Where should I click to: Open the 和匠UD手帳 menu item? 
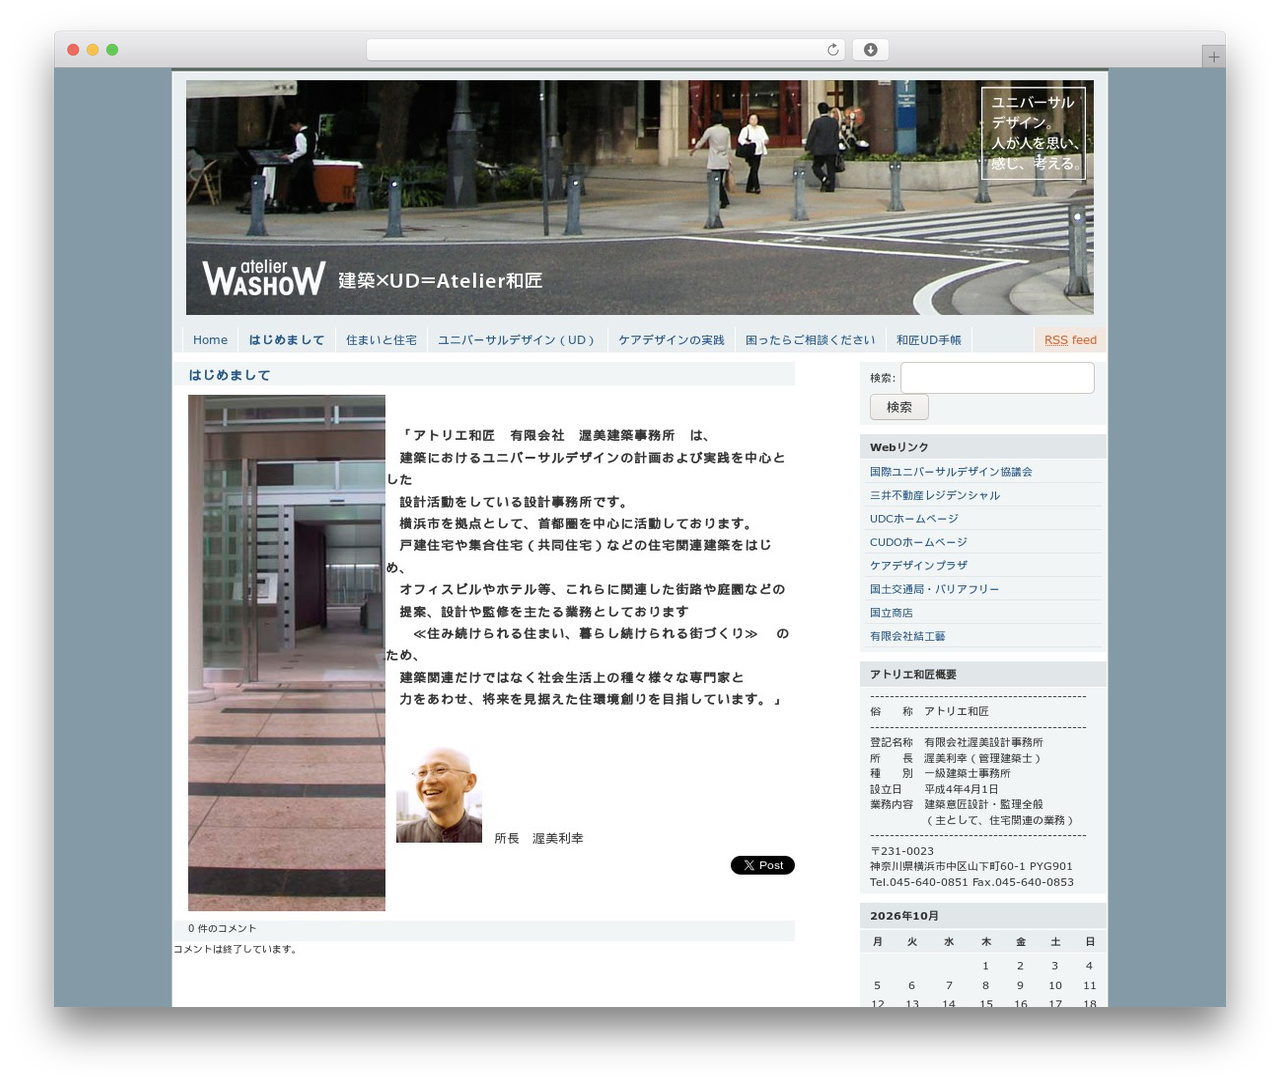click(x=929, y=340)
